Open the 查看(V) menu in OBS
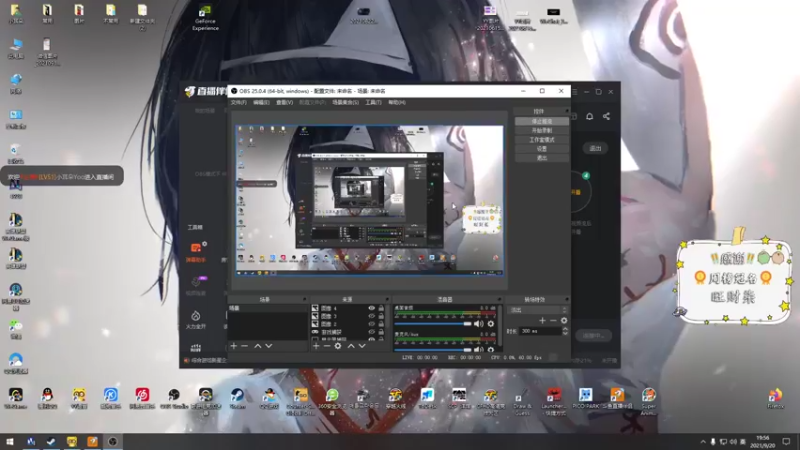800x450 pixels. (285, 103)
